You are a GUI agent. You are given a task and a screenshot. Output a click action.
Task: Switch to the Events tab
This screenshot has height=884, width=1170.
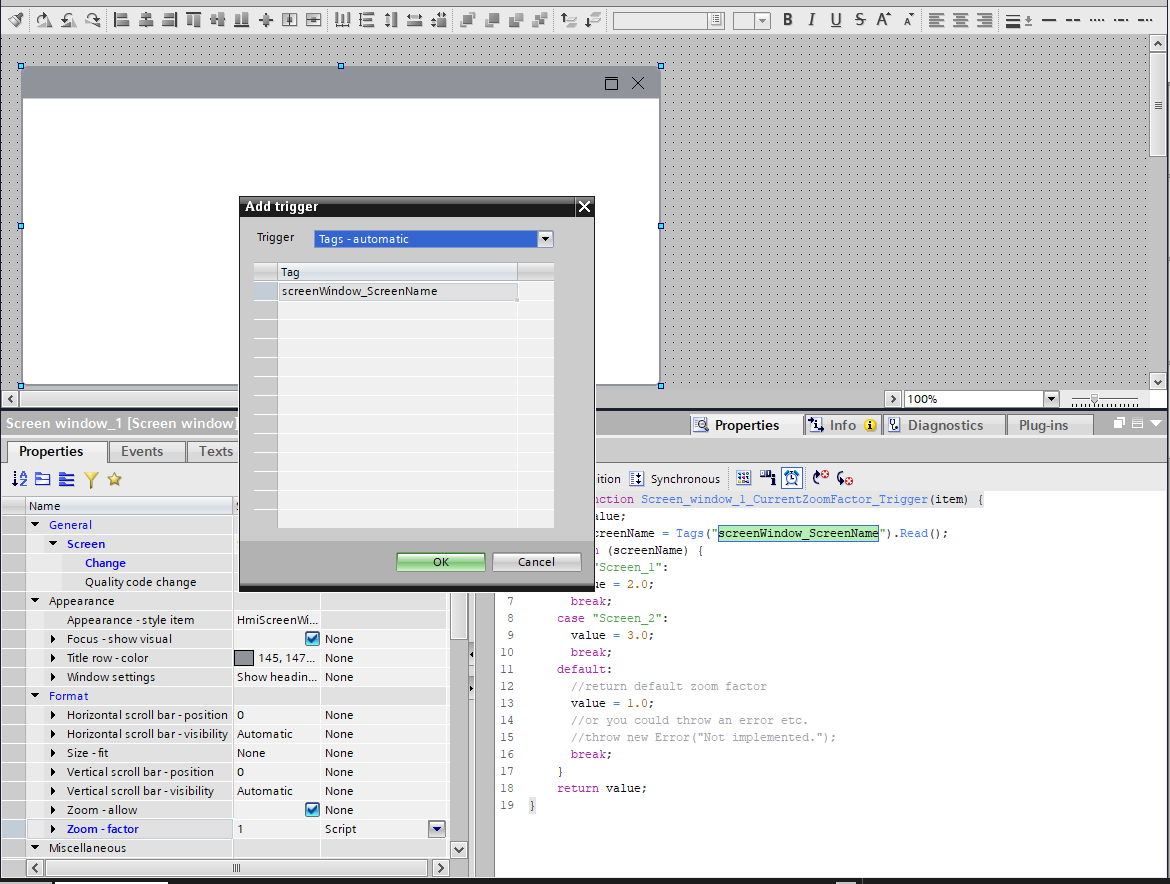click(x=142, y=451)
